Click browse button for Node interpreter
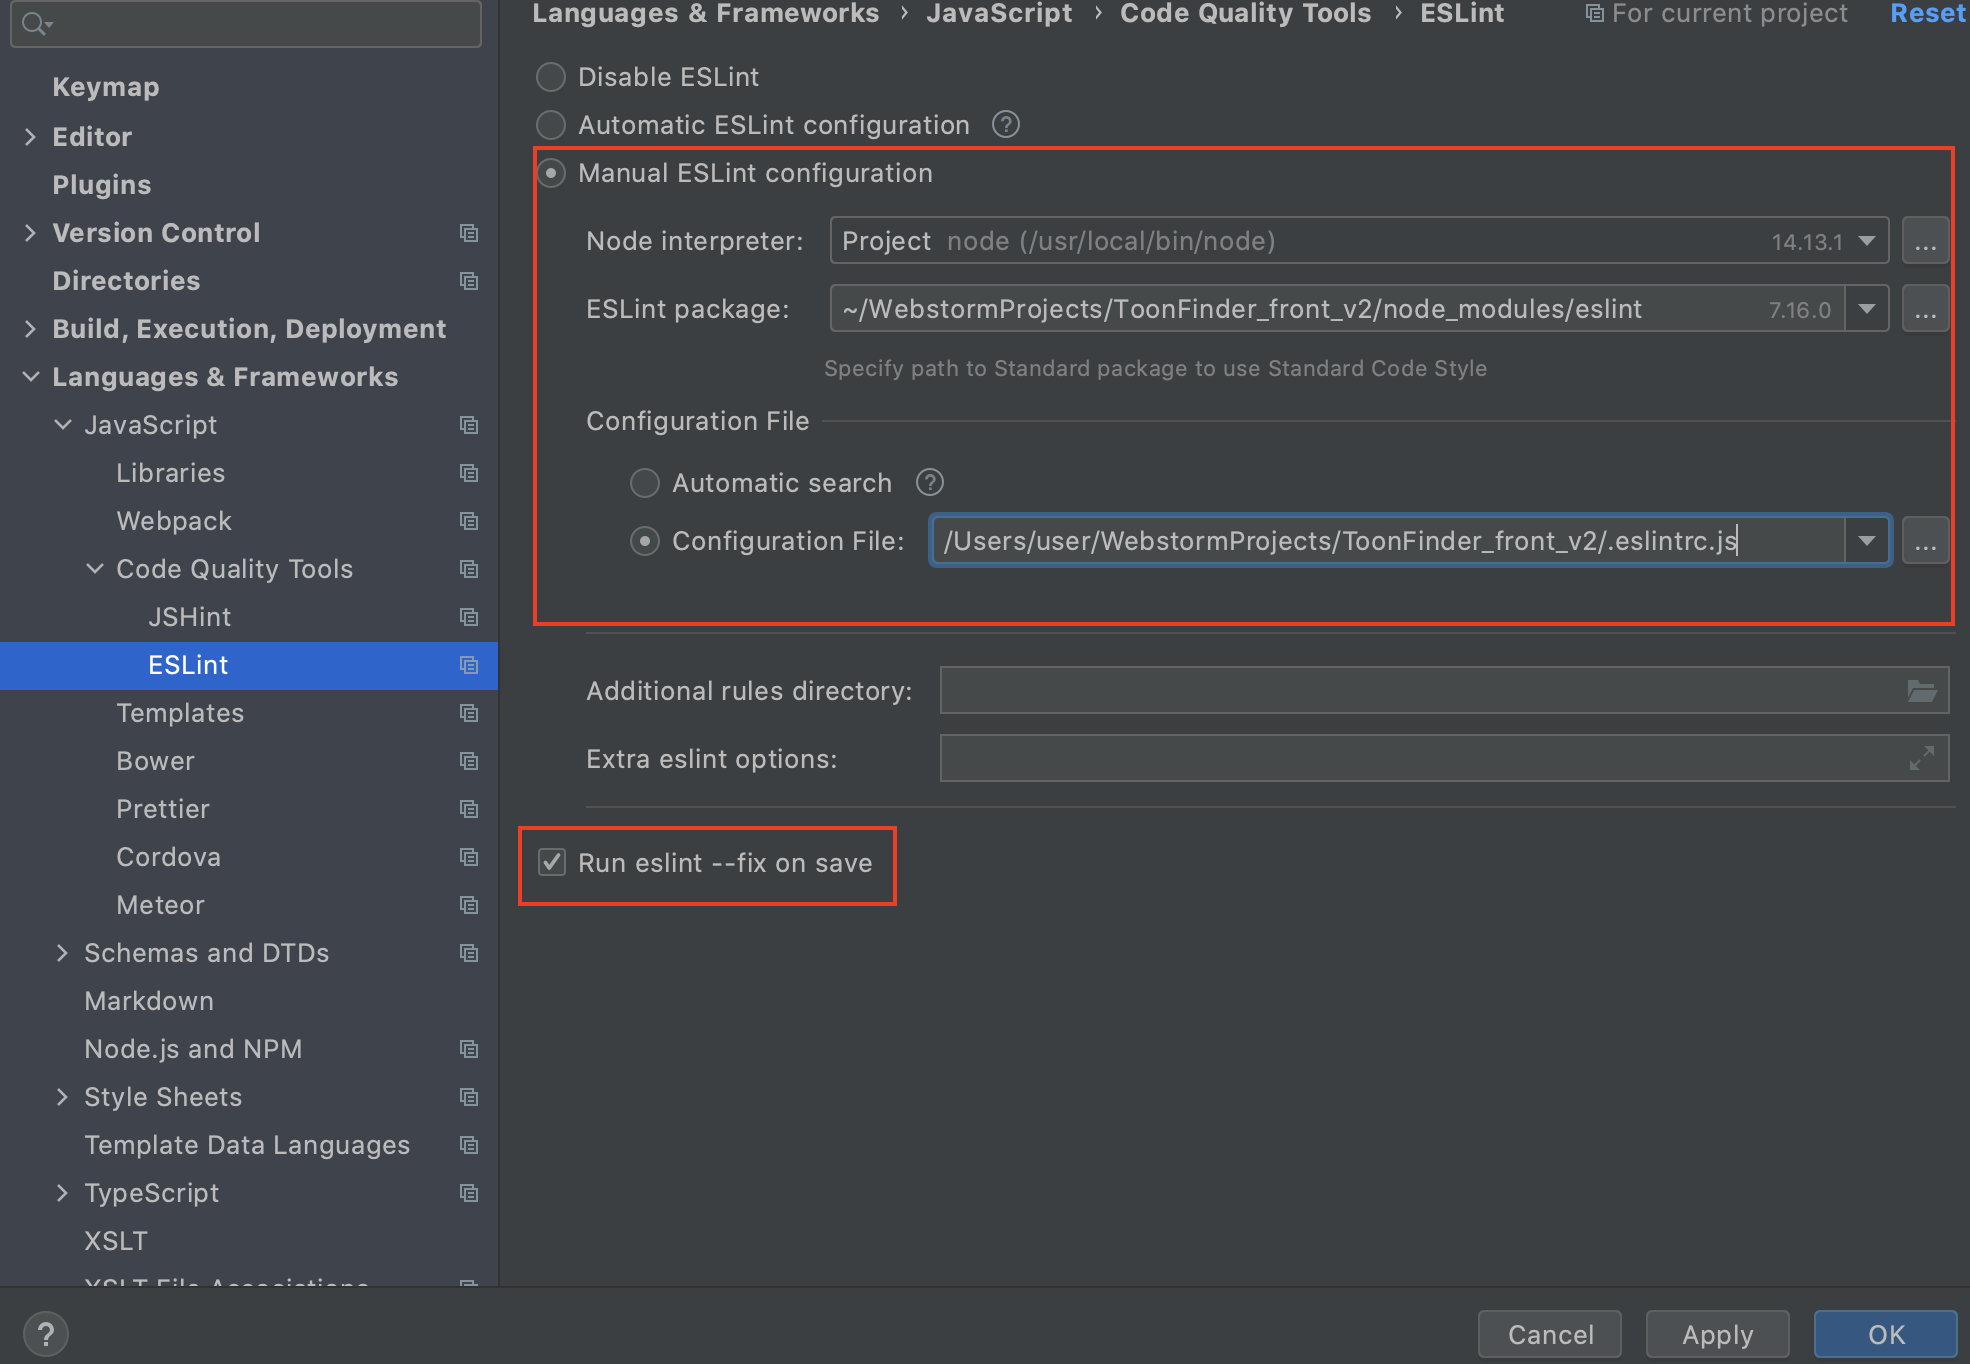1970x1364 pixels. [x=1925, y=242]
